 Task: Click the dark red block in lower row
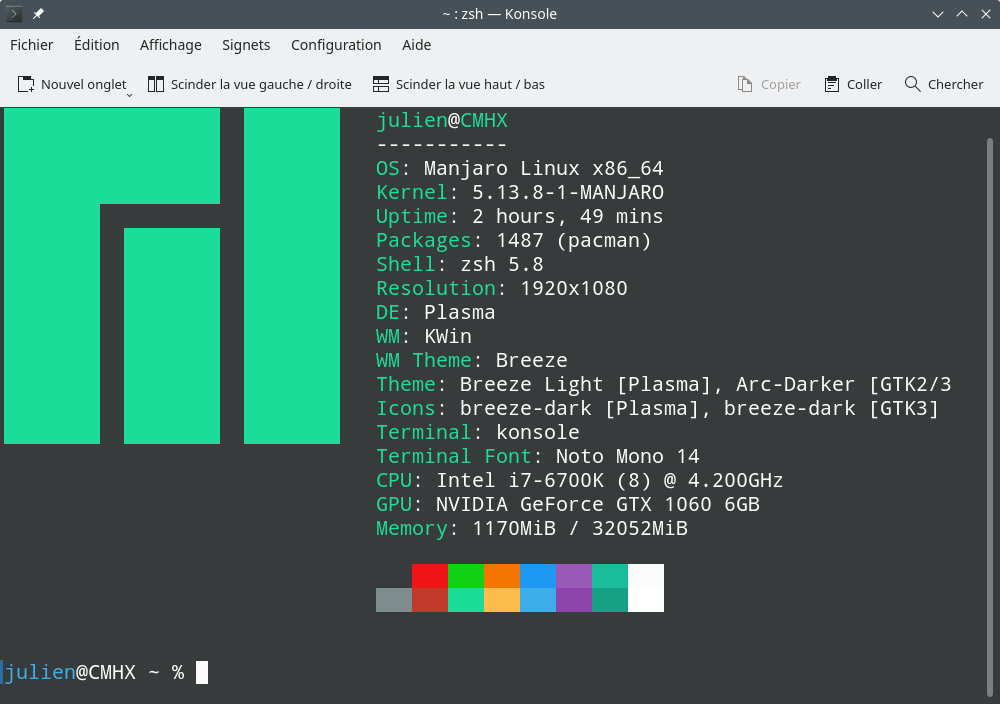pyautogui.click(x=430, y=600)
